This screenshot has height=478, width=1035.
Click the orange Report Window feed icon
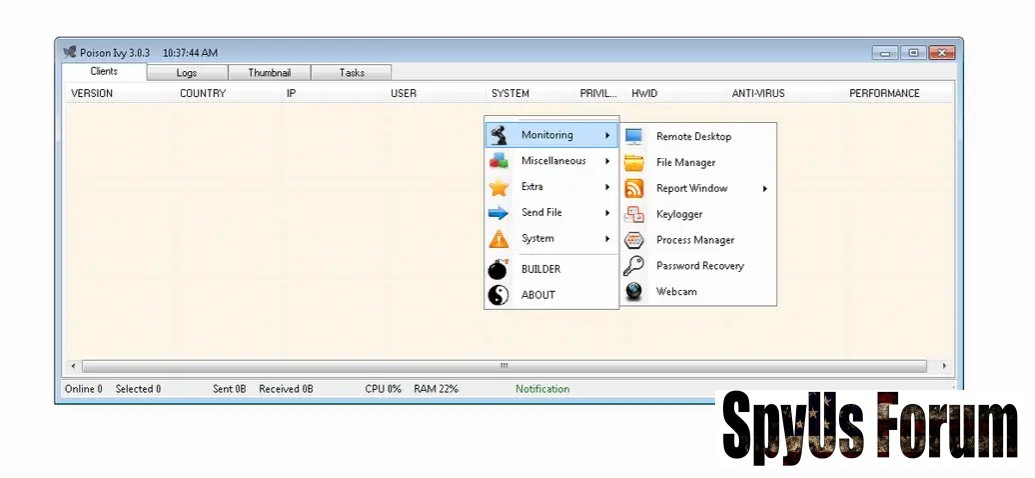coord(634,188)
